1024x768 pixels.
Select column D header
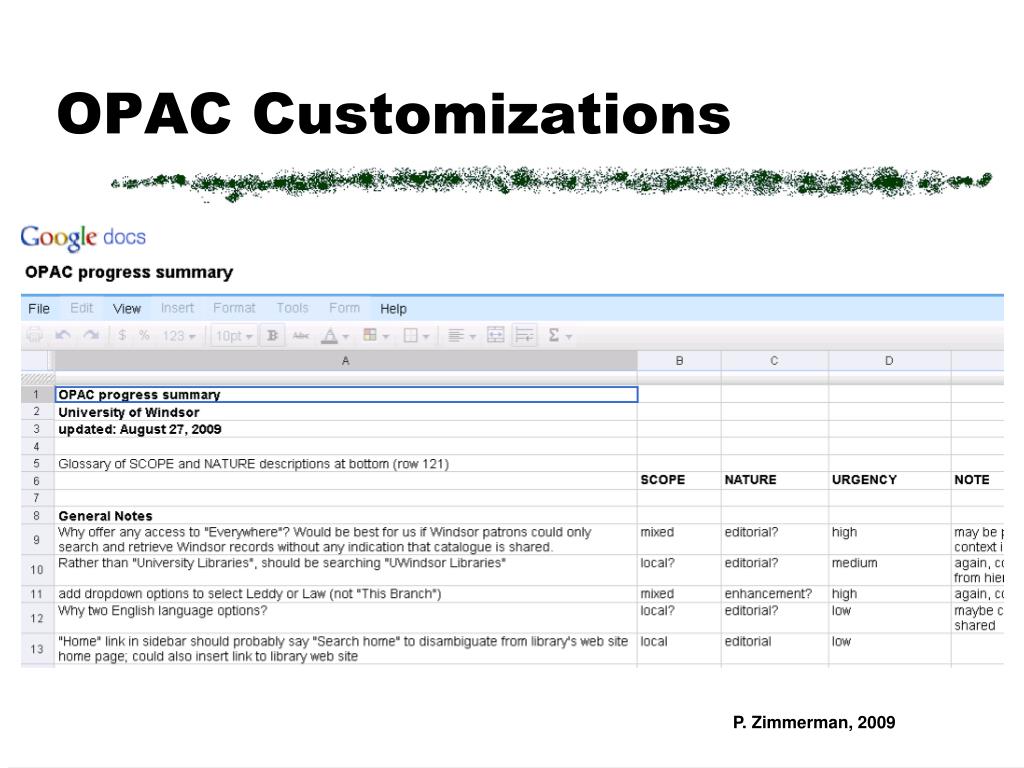coord(889,360)
